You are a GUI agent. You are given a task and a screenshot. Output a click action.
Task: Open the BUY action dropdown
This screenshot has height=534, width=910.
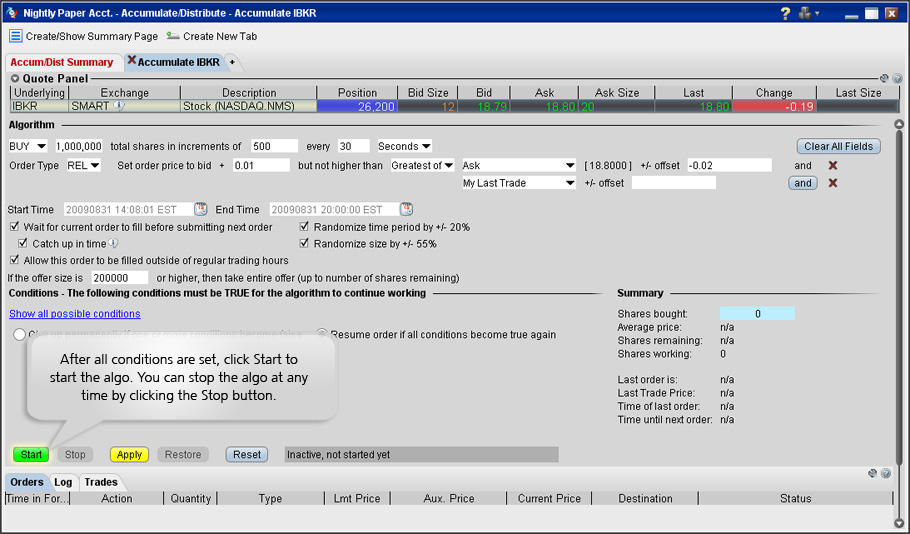(27, 146)
